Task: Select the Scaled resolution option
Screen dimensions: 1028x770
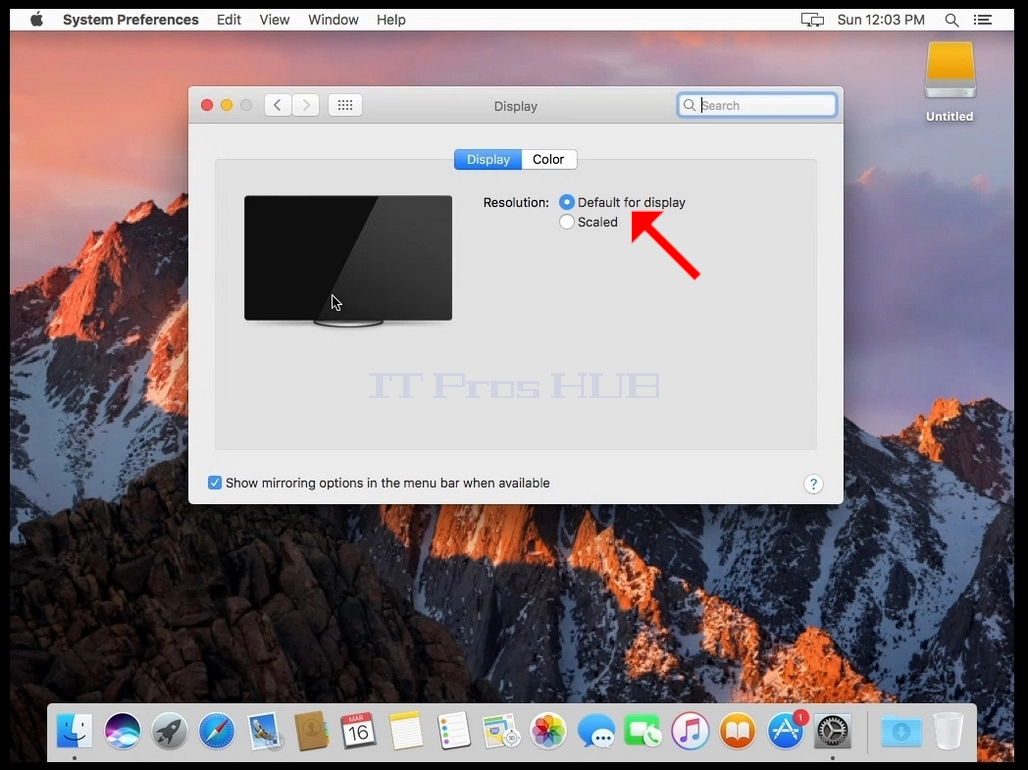Action: point(589,222)
